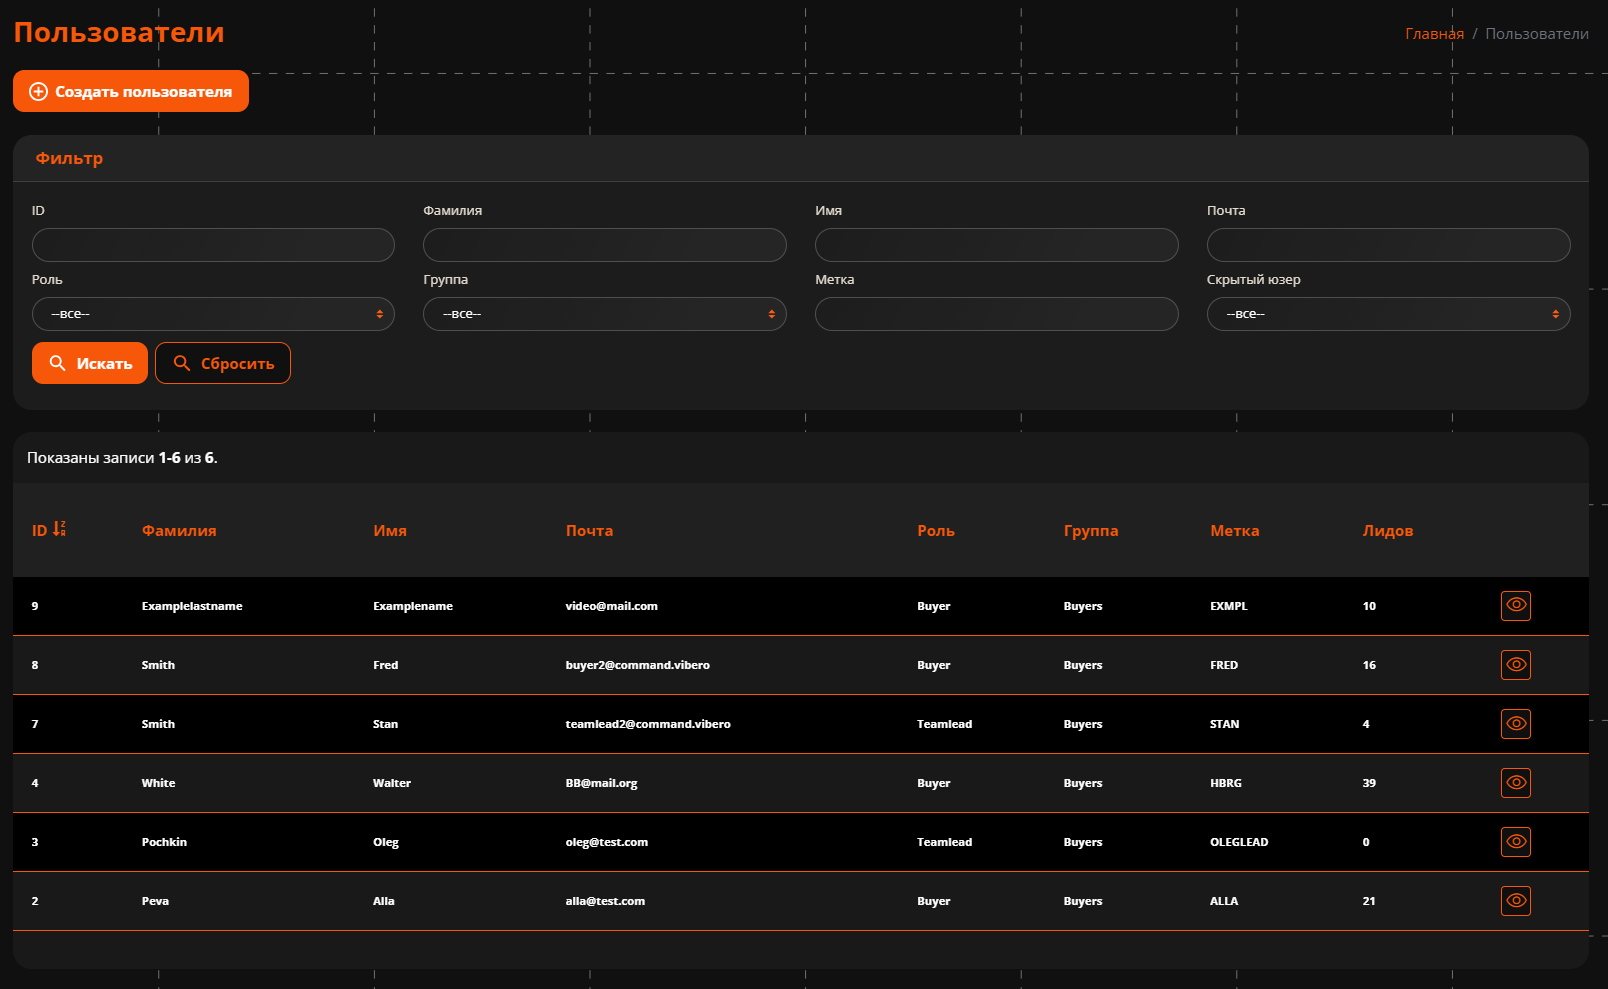
Task: Click email buyer2@command.vibero cell
Action: click(x=638, y=665)
